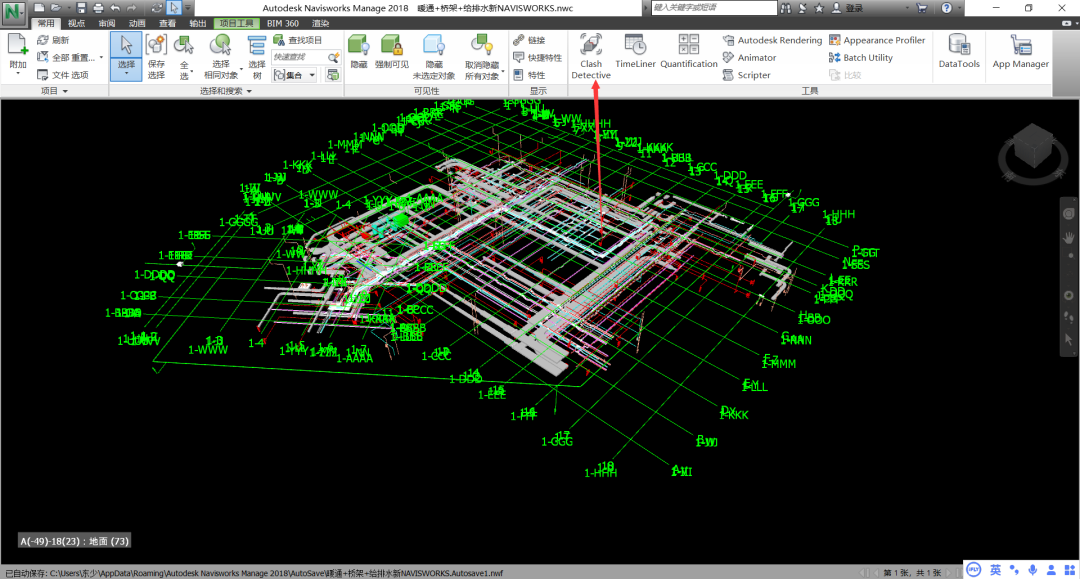
Task: Launch the TimeLiner tool
Action: [x=635, y=52]
